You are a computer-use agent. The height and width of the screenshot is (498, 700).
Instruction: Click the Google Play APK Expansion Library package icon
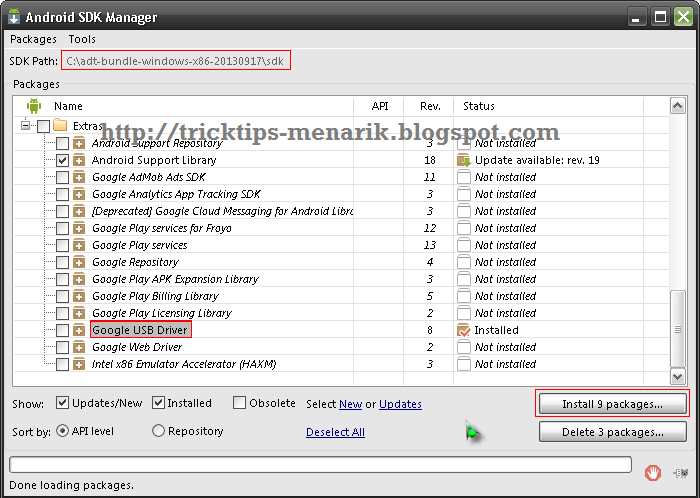click(79, 279)
